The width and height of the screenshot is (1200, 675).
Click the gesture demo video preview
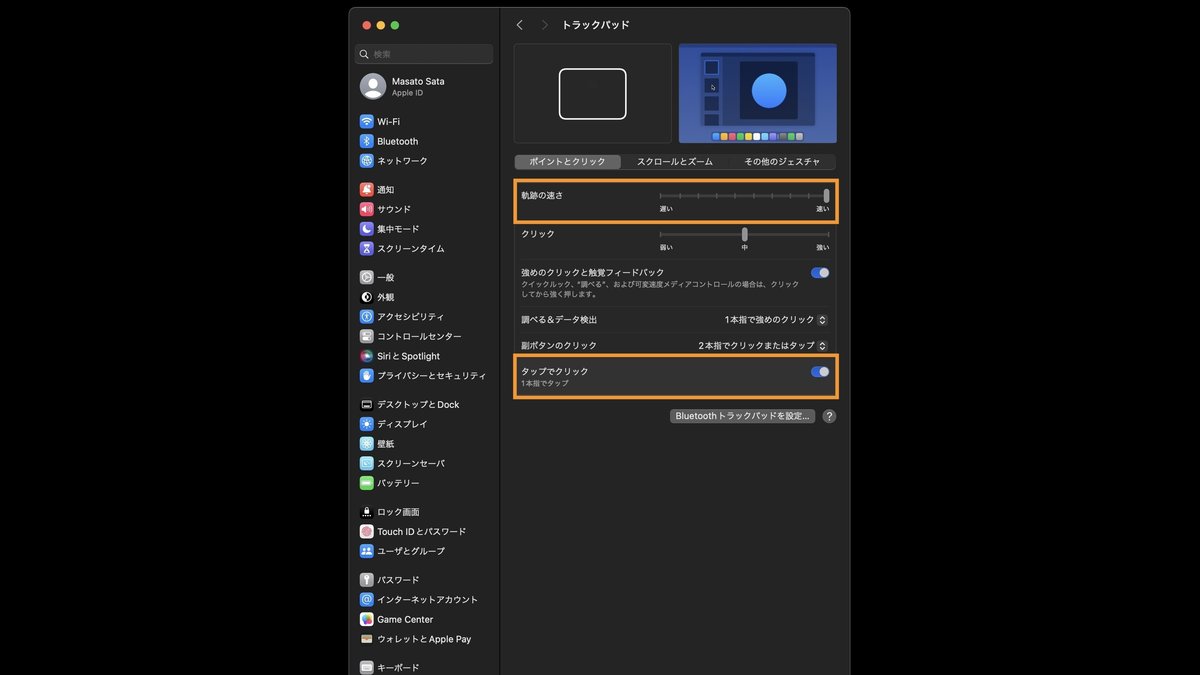pyautogui.click(x=757, y=93)
